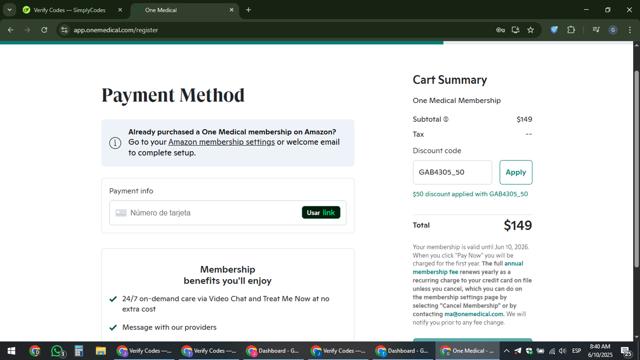Click the discount applied confirmation text
Image resolution: width=640 pixels, height=360 pixels.
pyautogui.click(x=470, y=194)
